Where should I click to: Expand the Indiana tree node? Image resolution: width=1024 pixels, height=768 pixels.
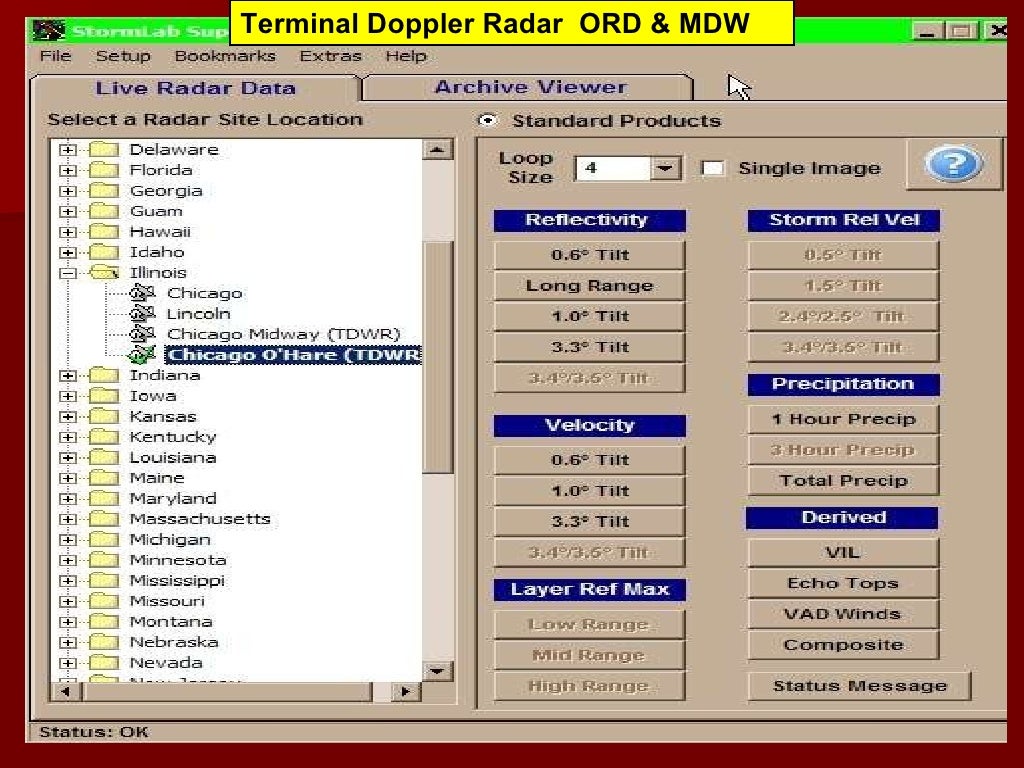click(x=67, y=376)
